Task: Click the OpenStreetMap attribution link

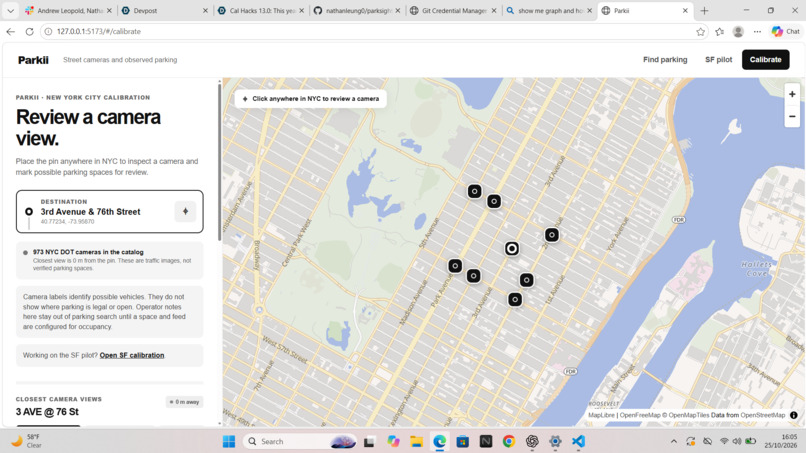Action: pyautogui.click(x=763, y=415)
